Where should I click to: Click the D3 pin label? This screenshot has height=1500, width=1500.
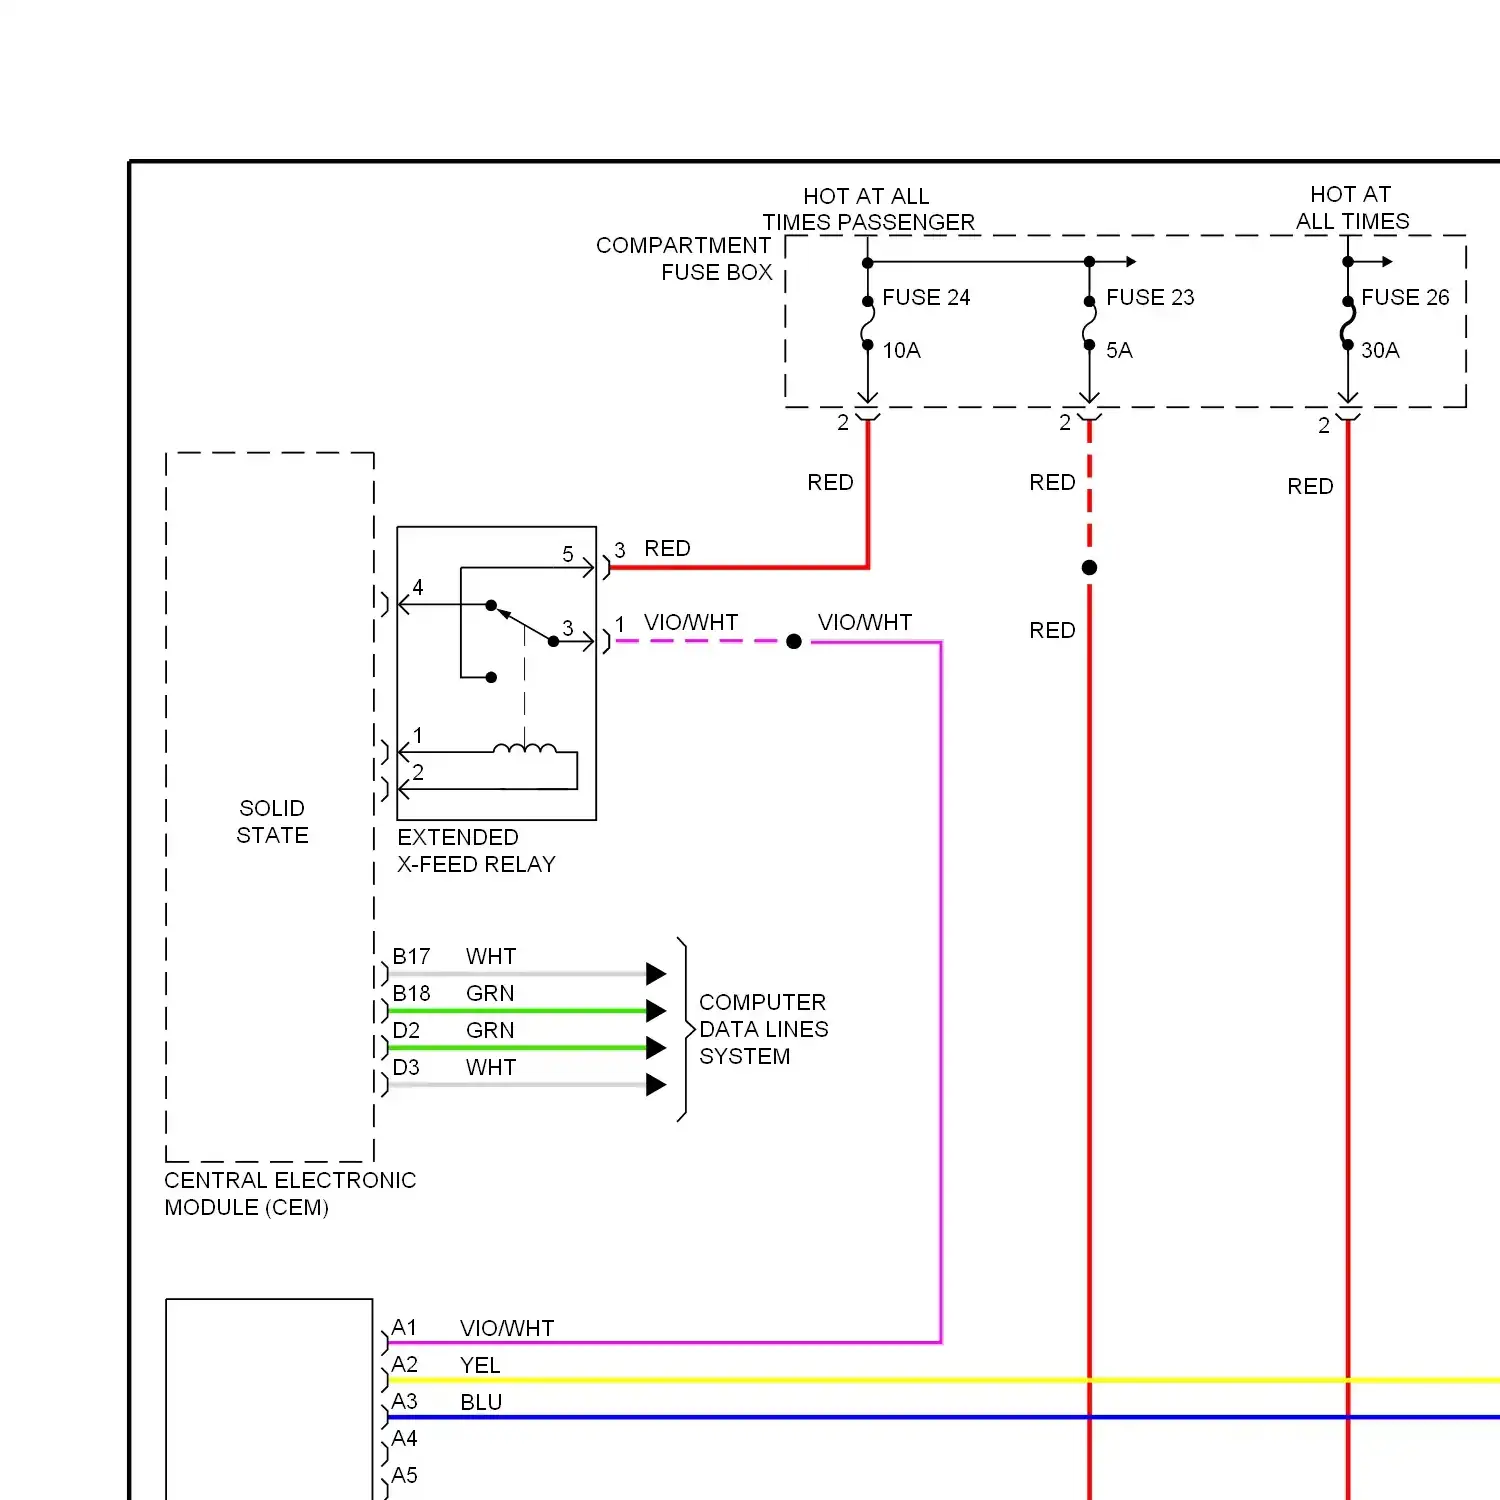click(x=406, y=1067)
